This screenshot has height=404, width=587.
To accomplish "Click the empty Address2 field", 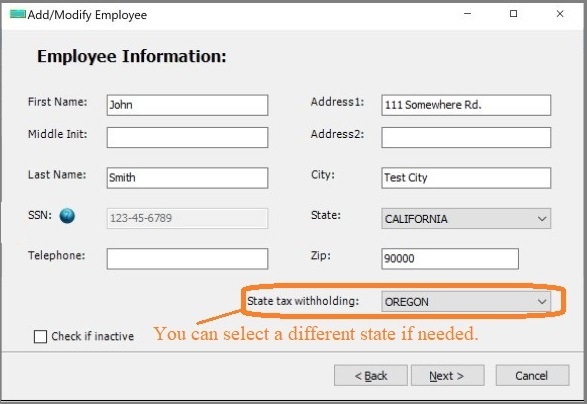I will [466, 137].
